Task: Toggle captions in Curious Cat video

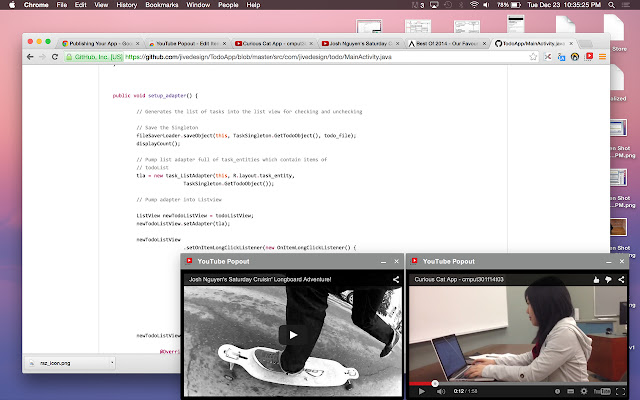Action: 571,391
